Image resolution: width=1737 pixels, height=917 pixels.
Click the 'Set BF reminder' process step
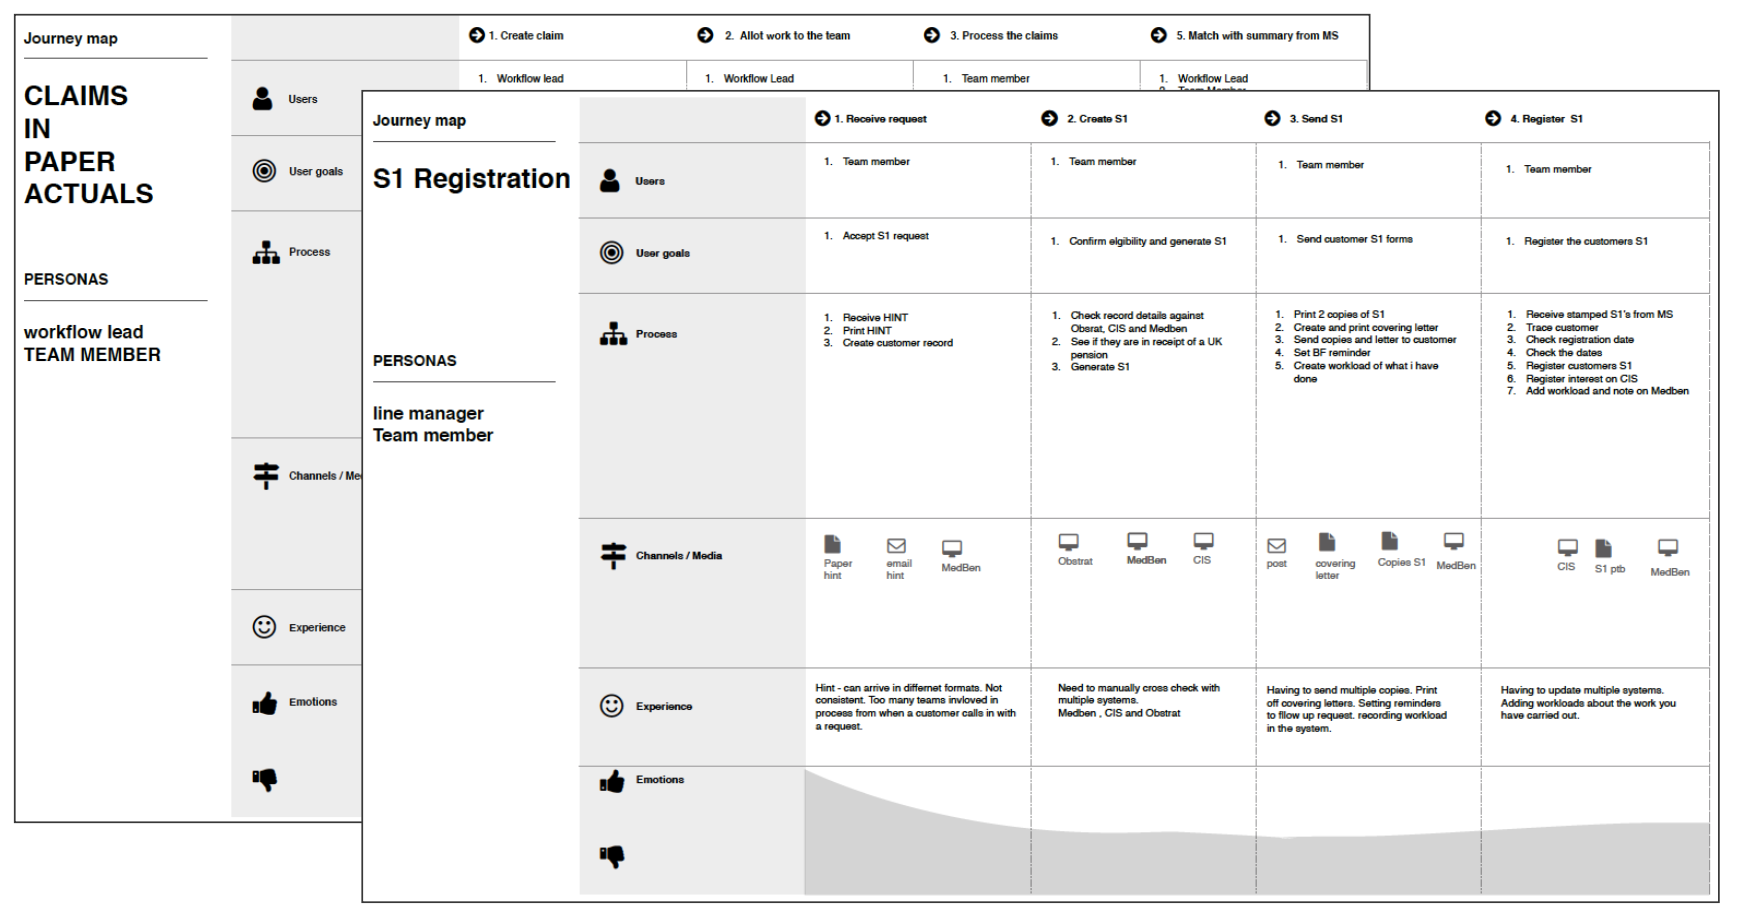pyautogui.click(x=1331, y=352)
